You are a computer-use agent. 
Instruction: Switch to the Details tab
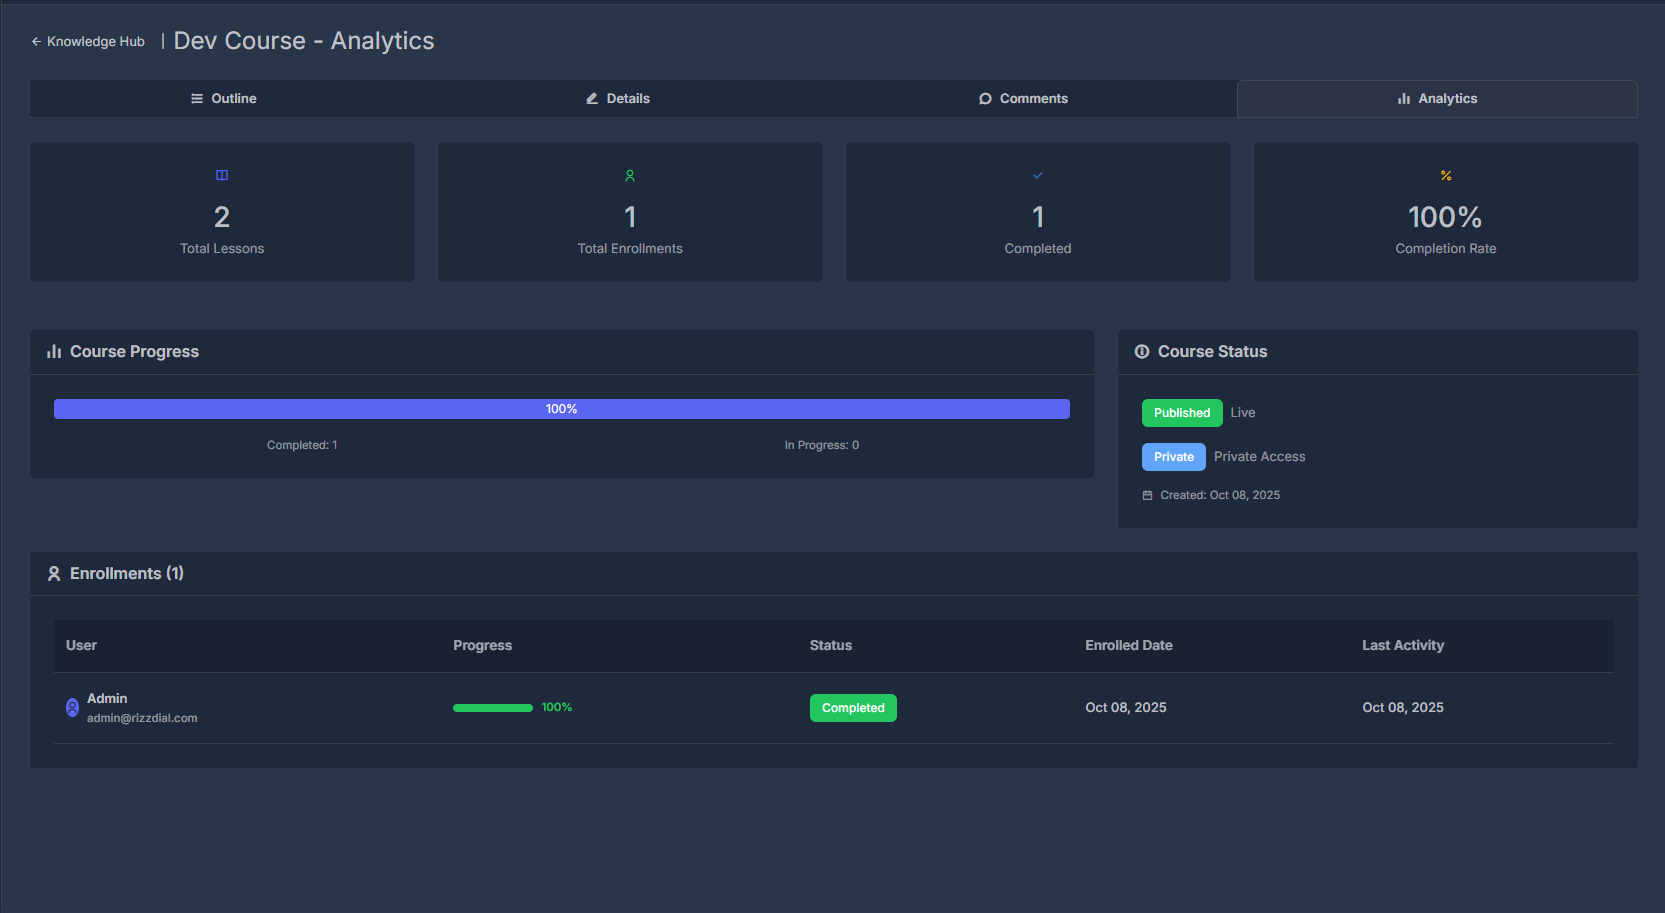[618, 98]
